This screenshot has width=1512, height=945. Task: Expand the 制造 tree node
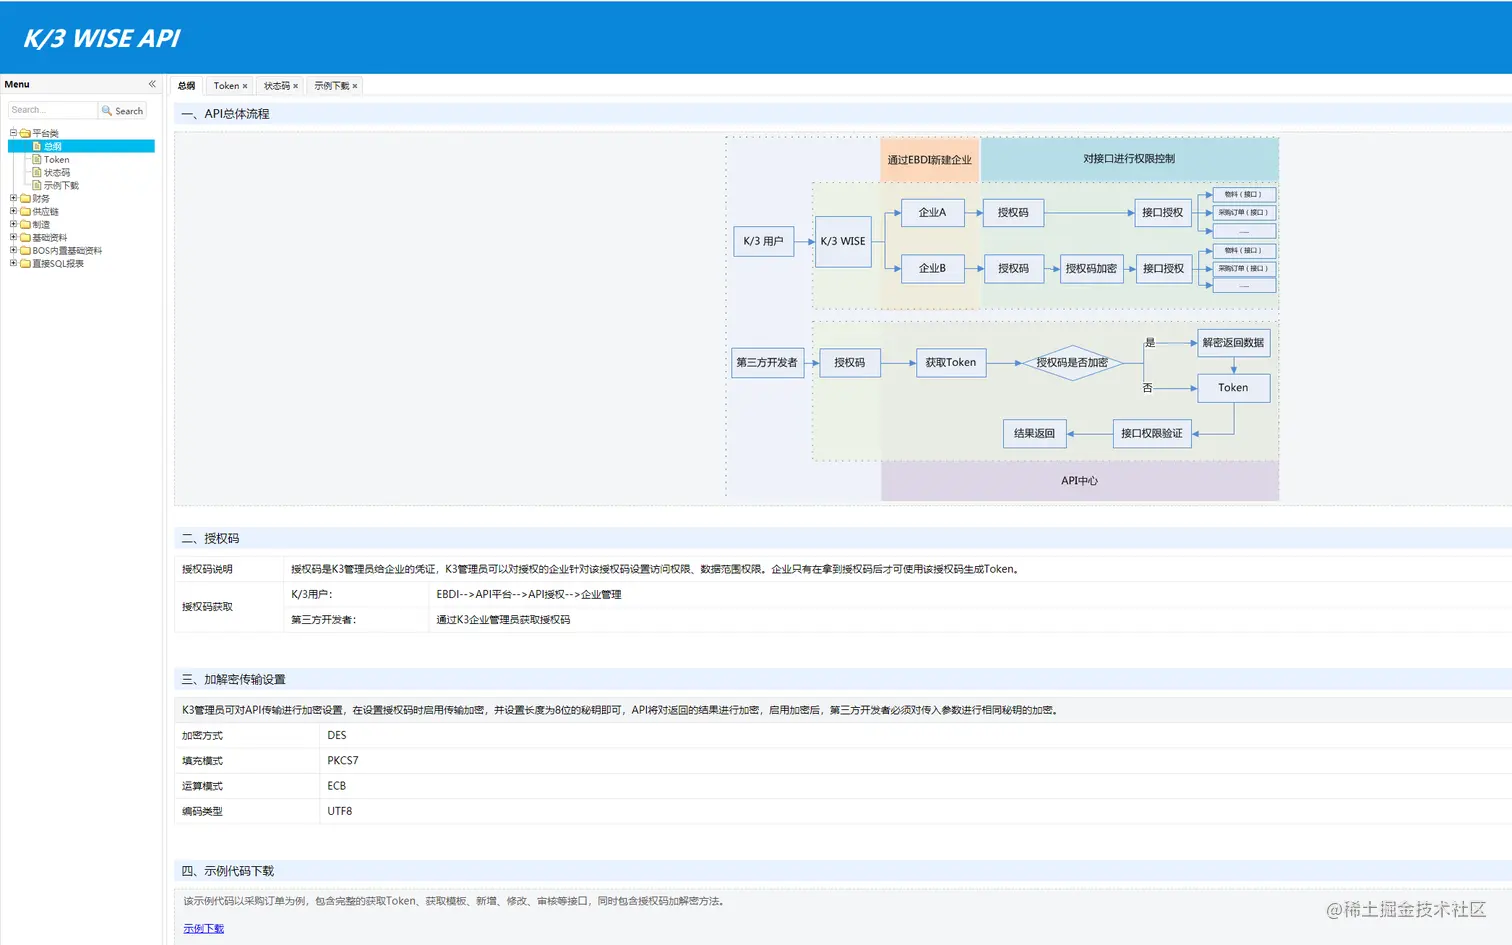point(13,224)
